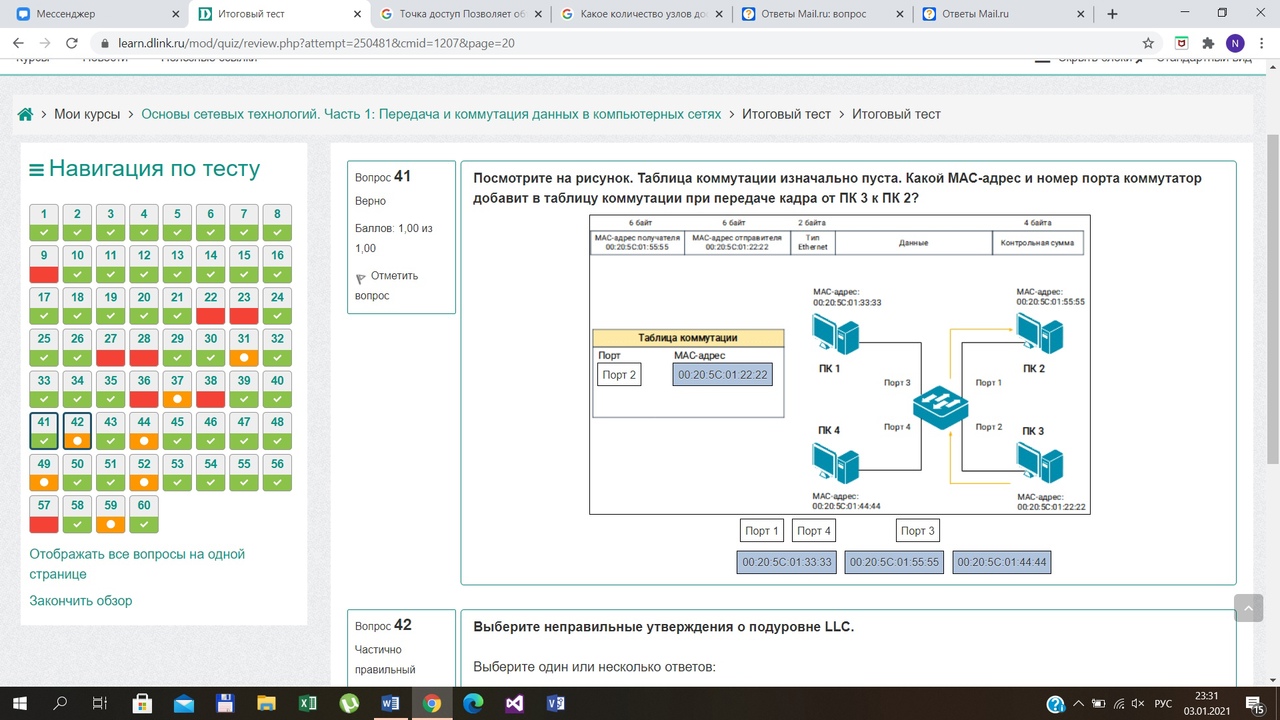The image size is (1280, 720).
Task: Open question 42 in navigation
Action: point(77,431)
